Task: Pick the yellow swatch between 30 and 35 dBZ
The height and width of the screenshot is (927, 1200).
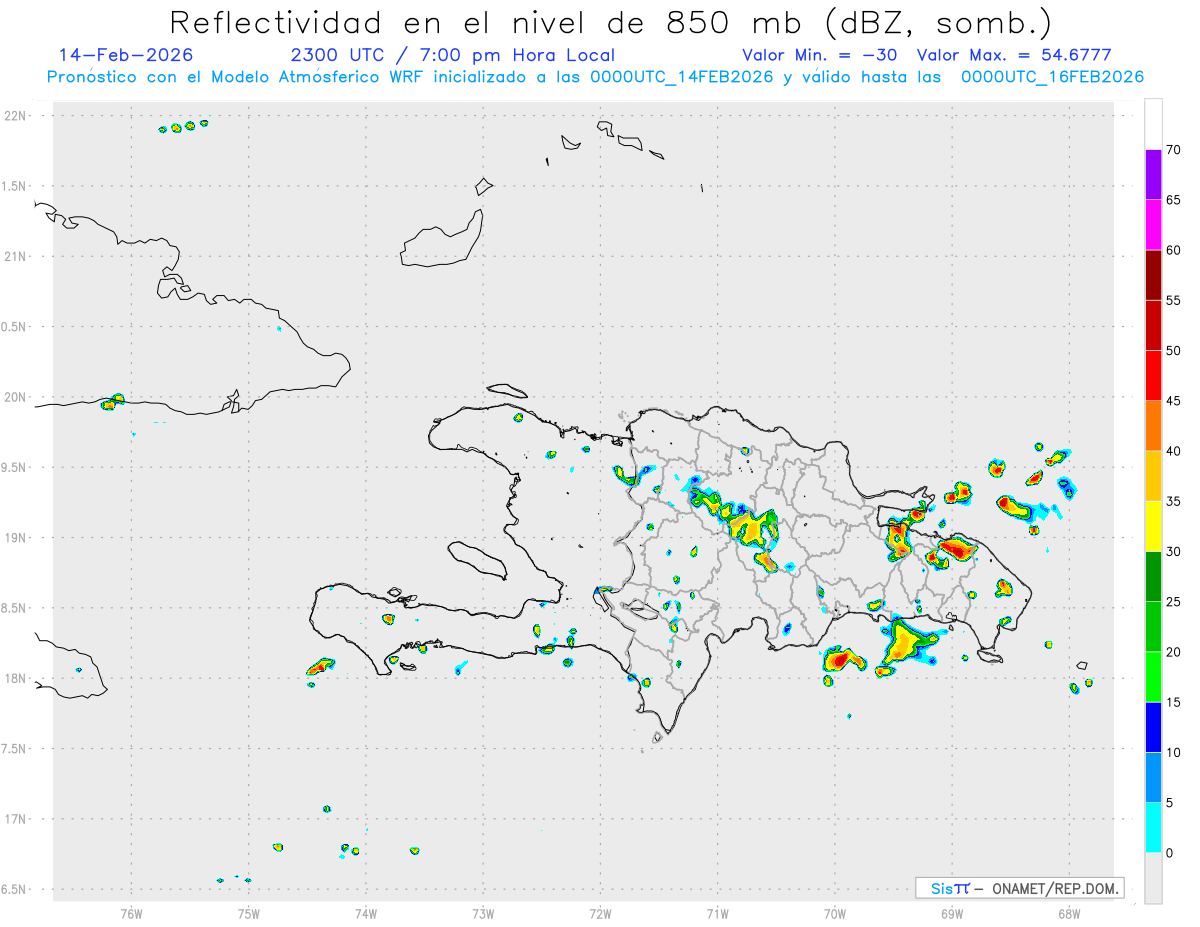Action: coord(1153,526)
